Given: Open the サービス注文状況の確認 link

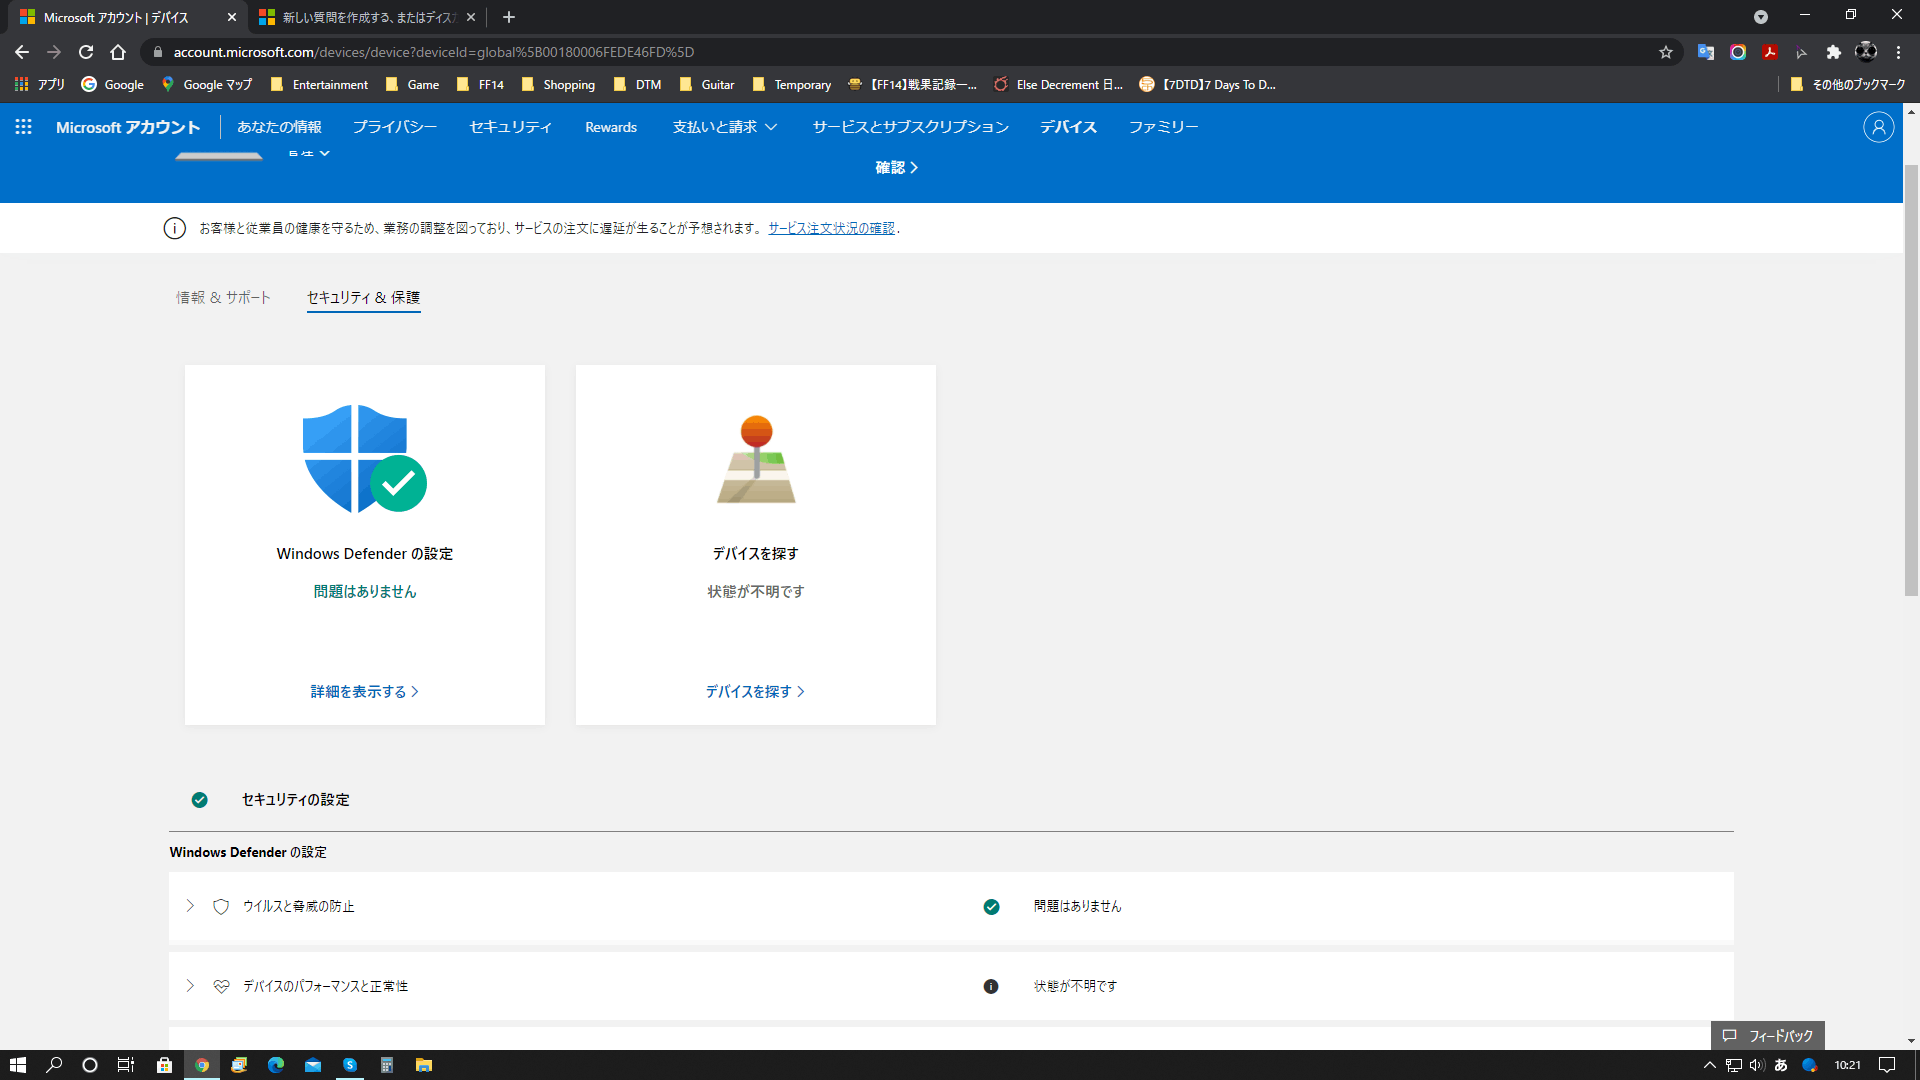Looking at the screenshot, I should coord(831,228).
